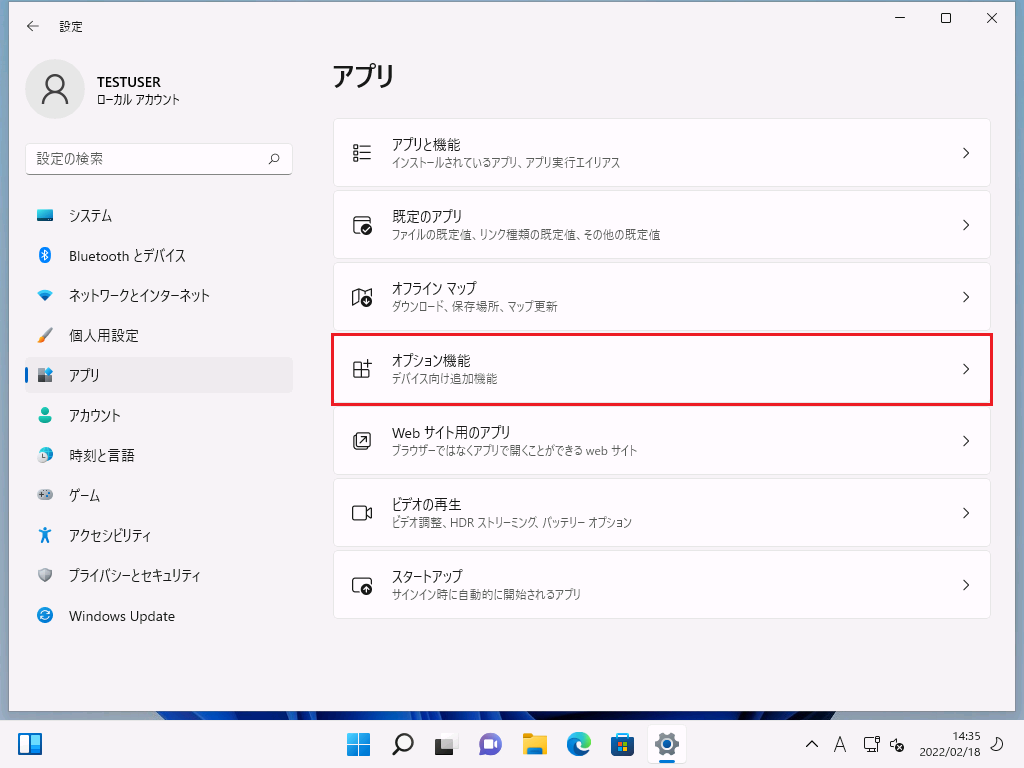Click the Windows Update sync icon
The width and height of the screenshot is (1024, 768).
45,616
